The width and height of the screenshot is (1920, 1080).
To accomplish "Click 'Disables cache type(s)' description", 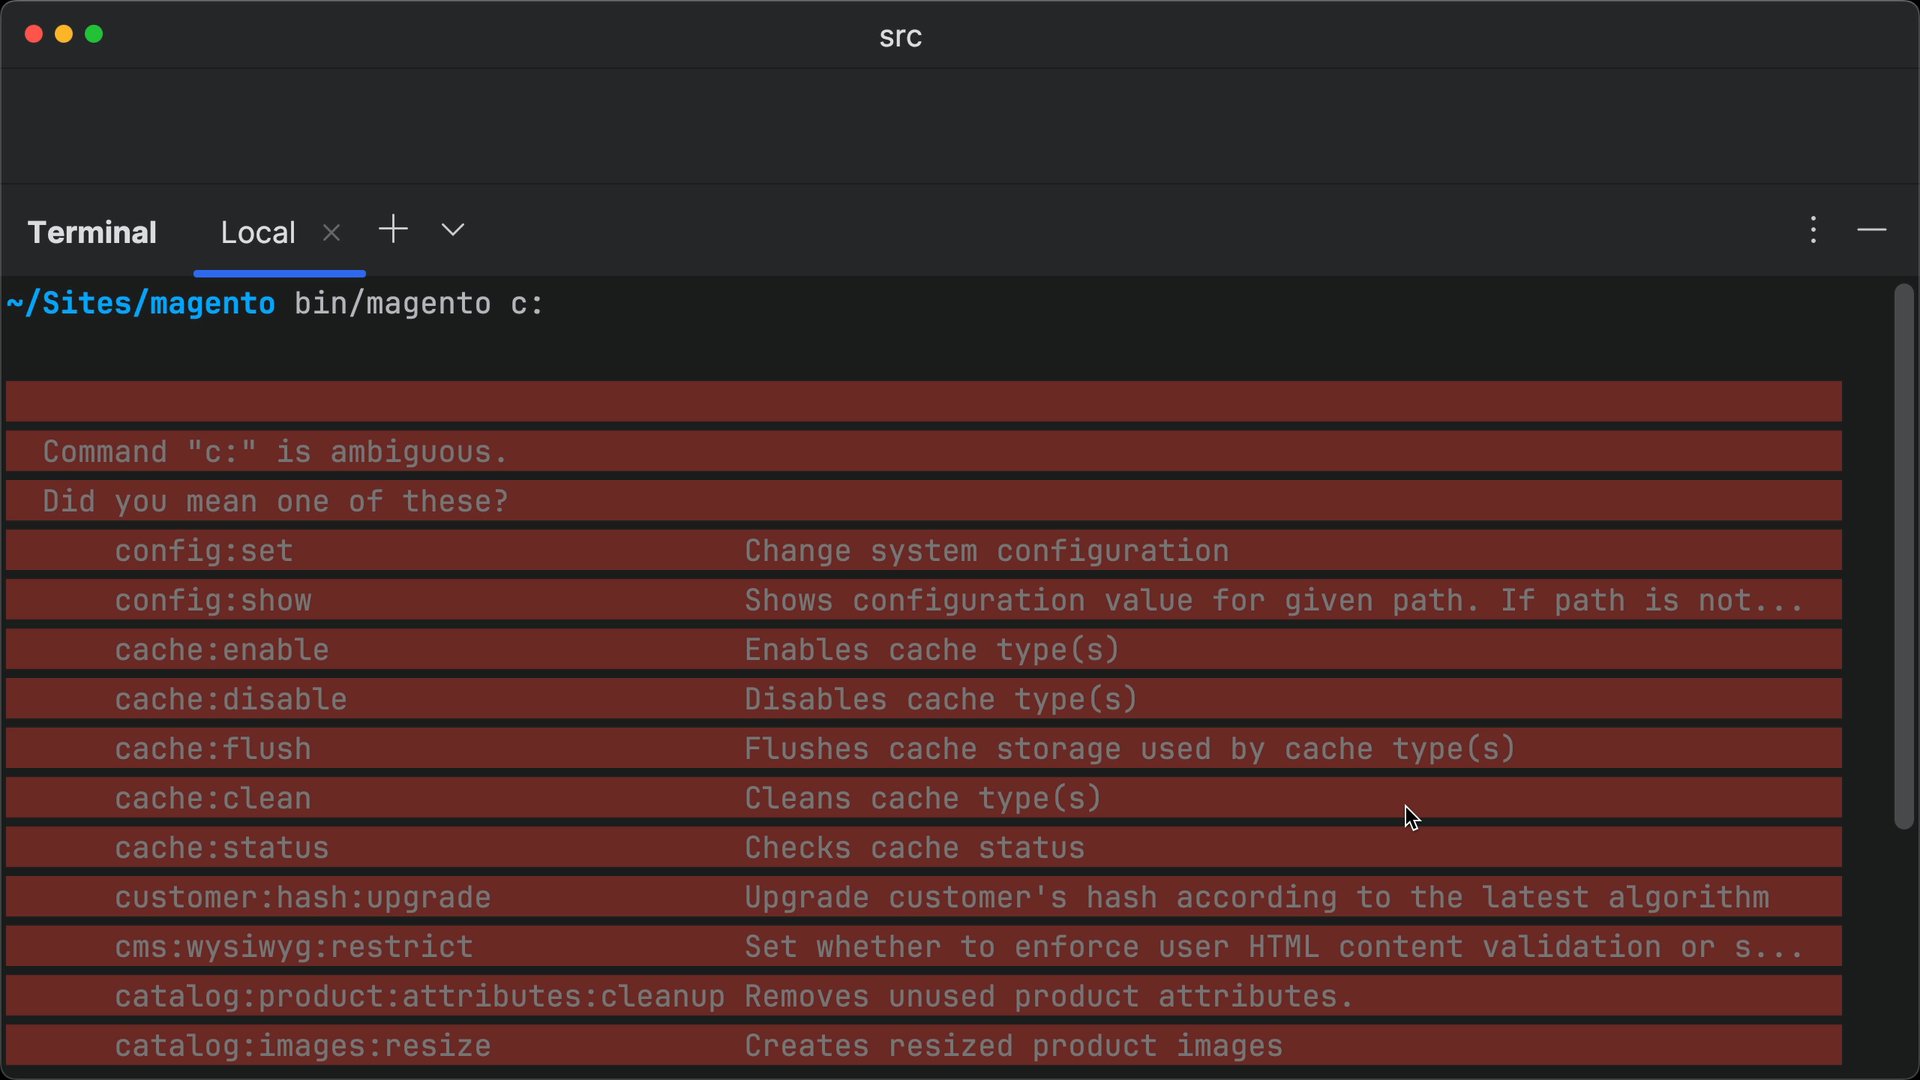I will [941, 699].
